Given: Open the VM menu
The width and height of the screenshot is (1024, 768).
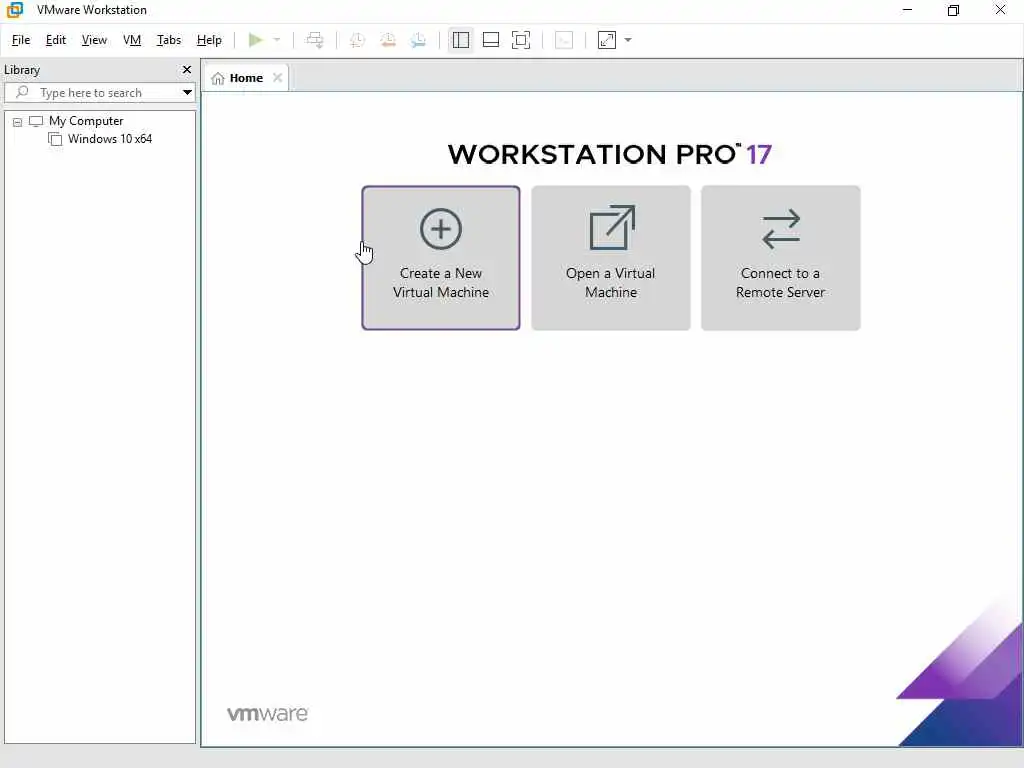Looking at the screenshot, I should 132,40.
